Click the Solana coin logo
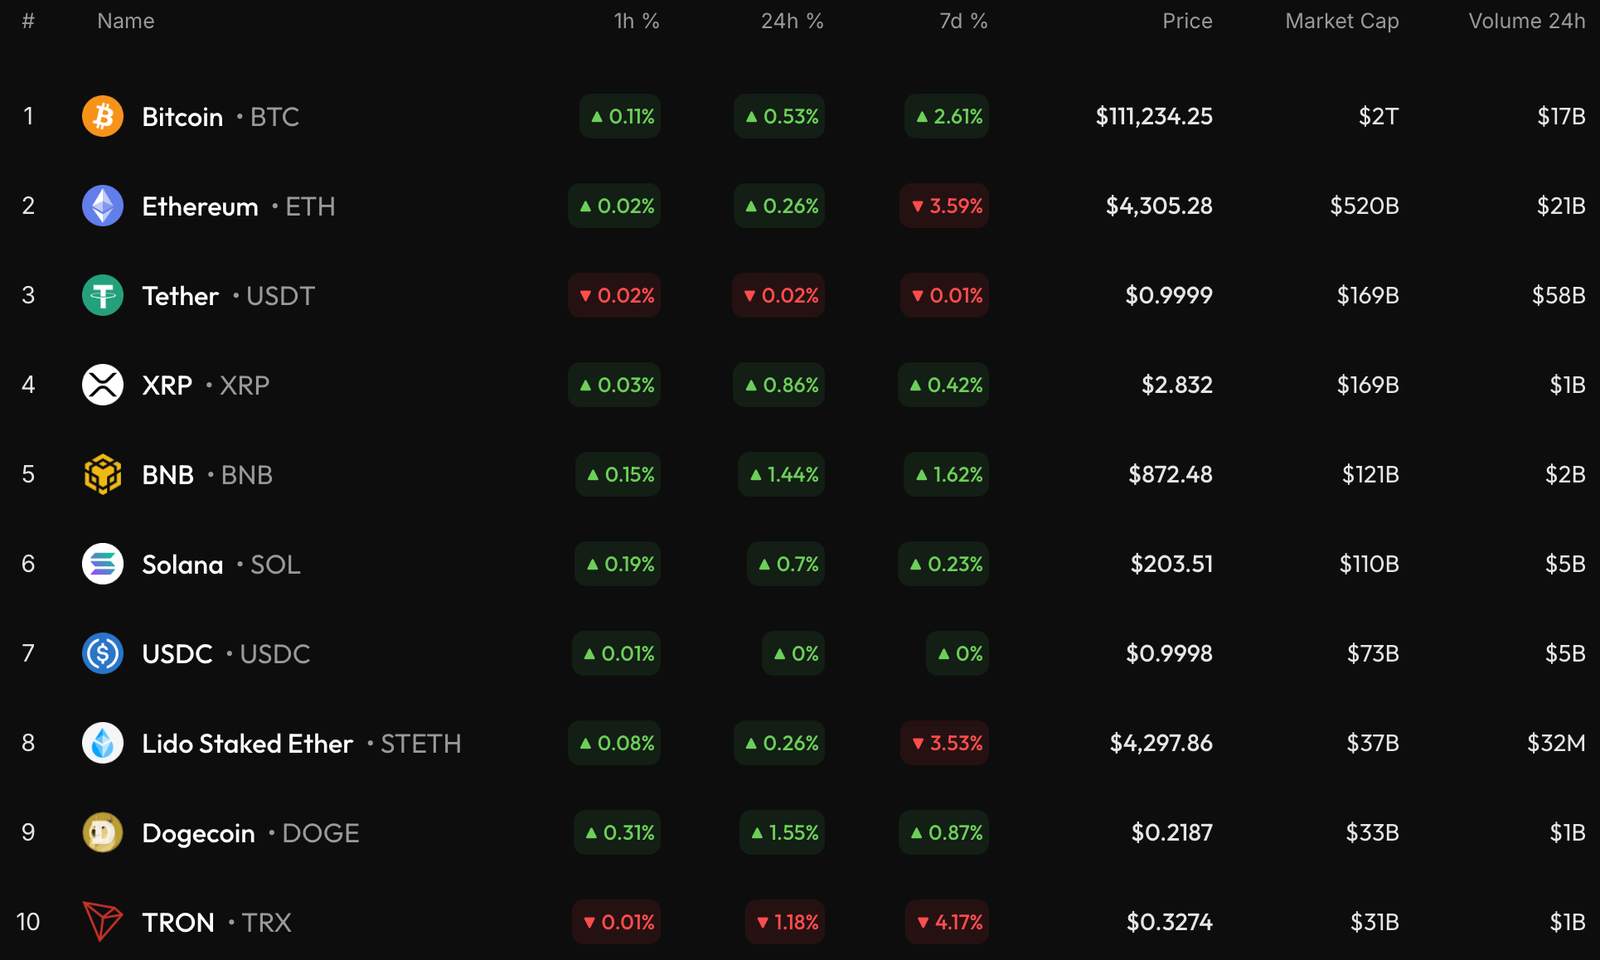Image resolution: width=1600 pixels, height=960 pixels. pos(102,563)
